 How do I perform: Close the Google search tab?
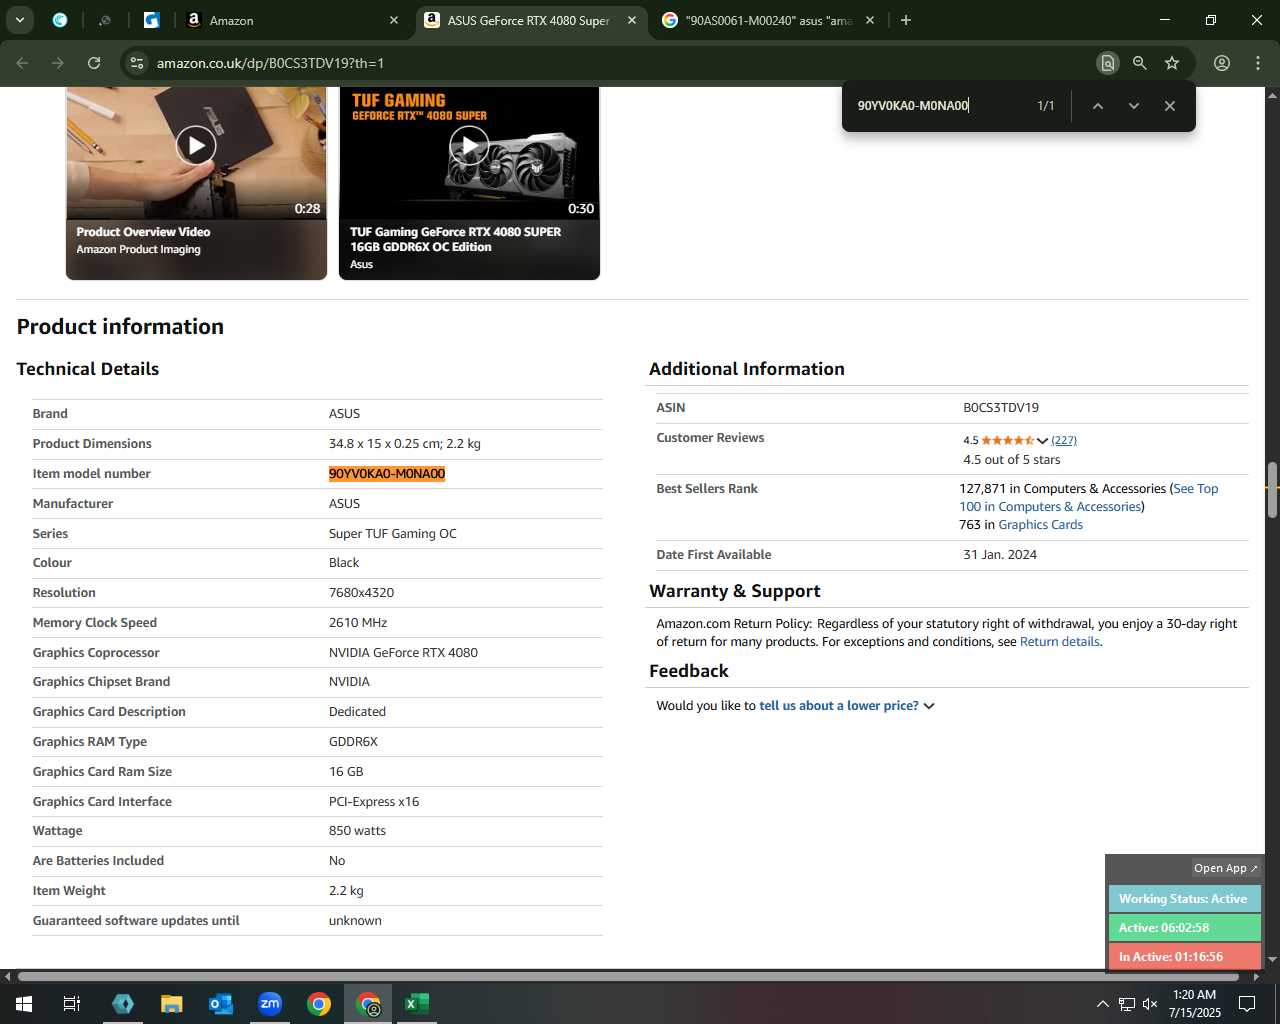pos(870,20)
